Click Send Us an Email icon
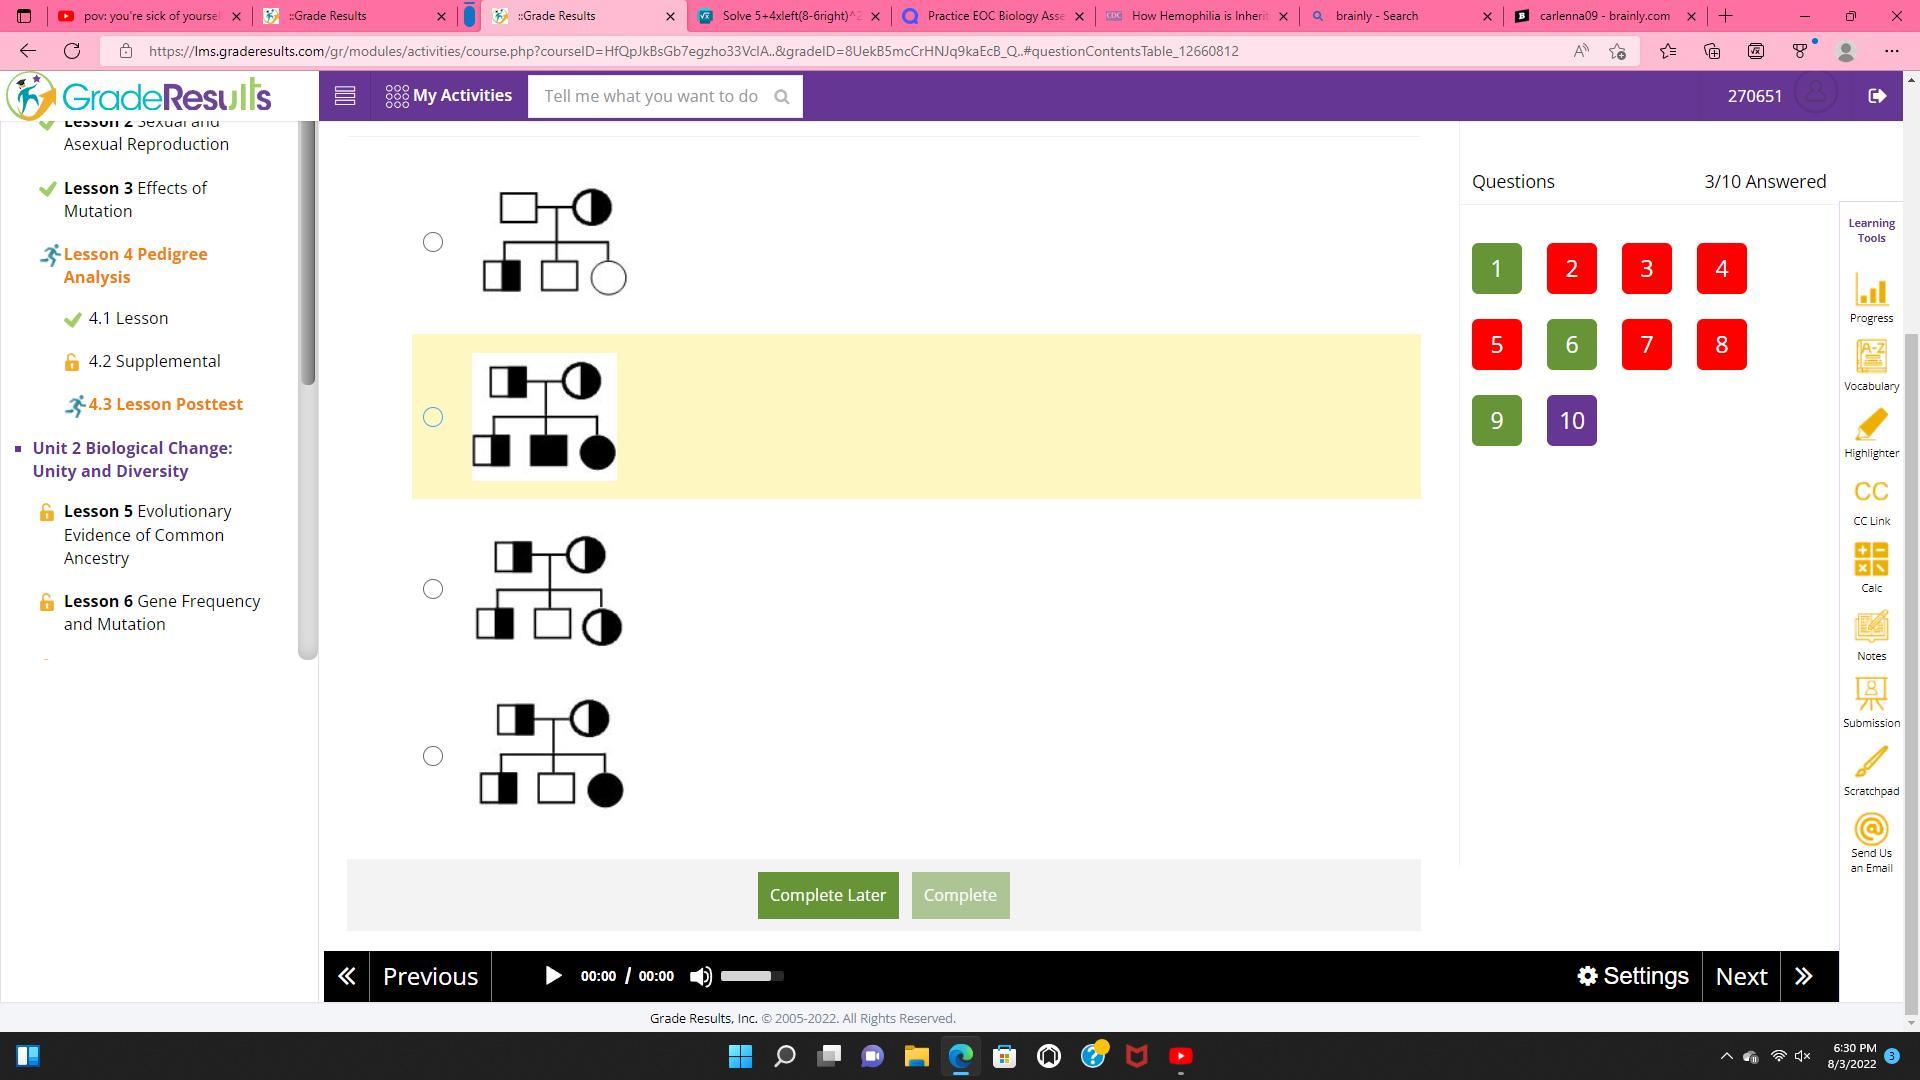This screenshot has height=1080, width=1920. click(x=1870, y=842)
